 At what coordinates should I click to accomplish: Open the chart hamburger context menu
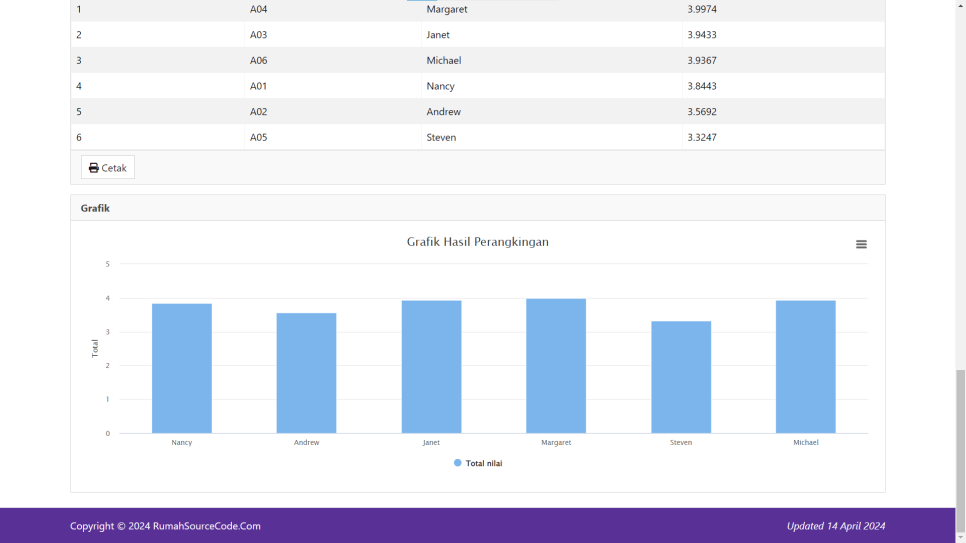tap(861, 244)
